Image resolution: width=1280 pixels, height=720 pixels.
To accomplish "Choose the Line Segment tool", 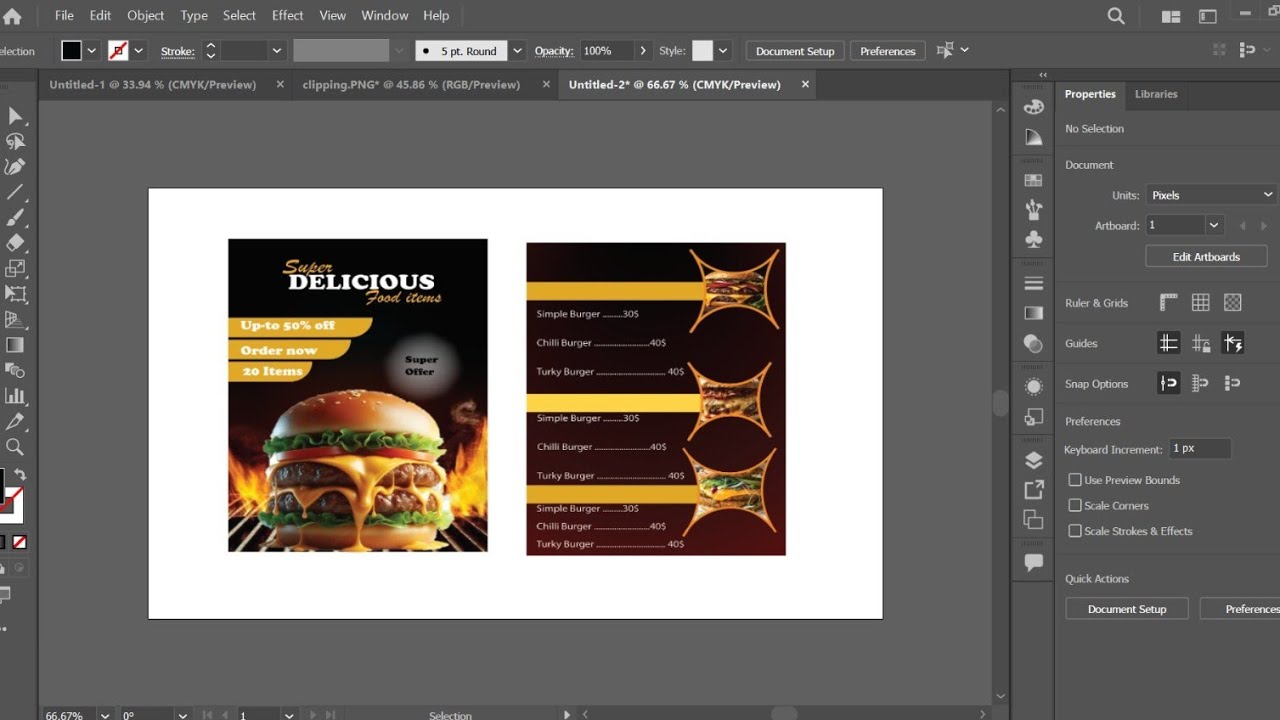I will tap(15, 192).
